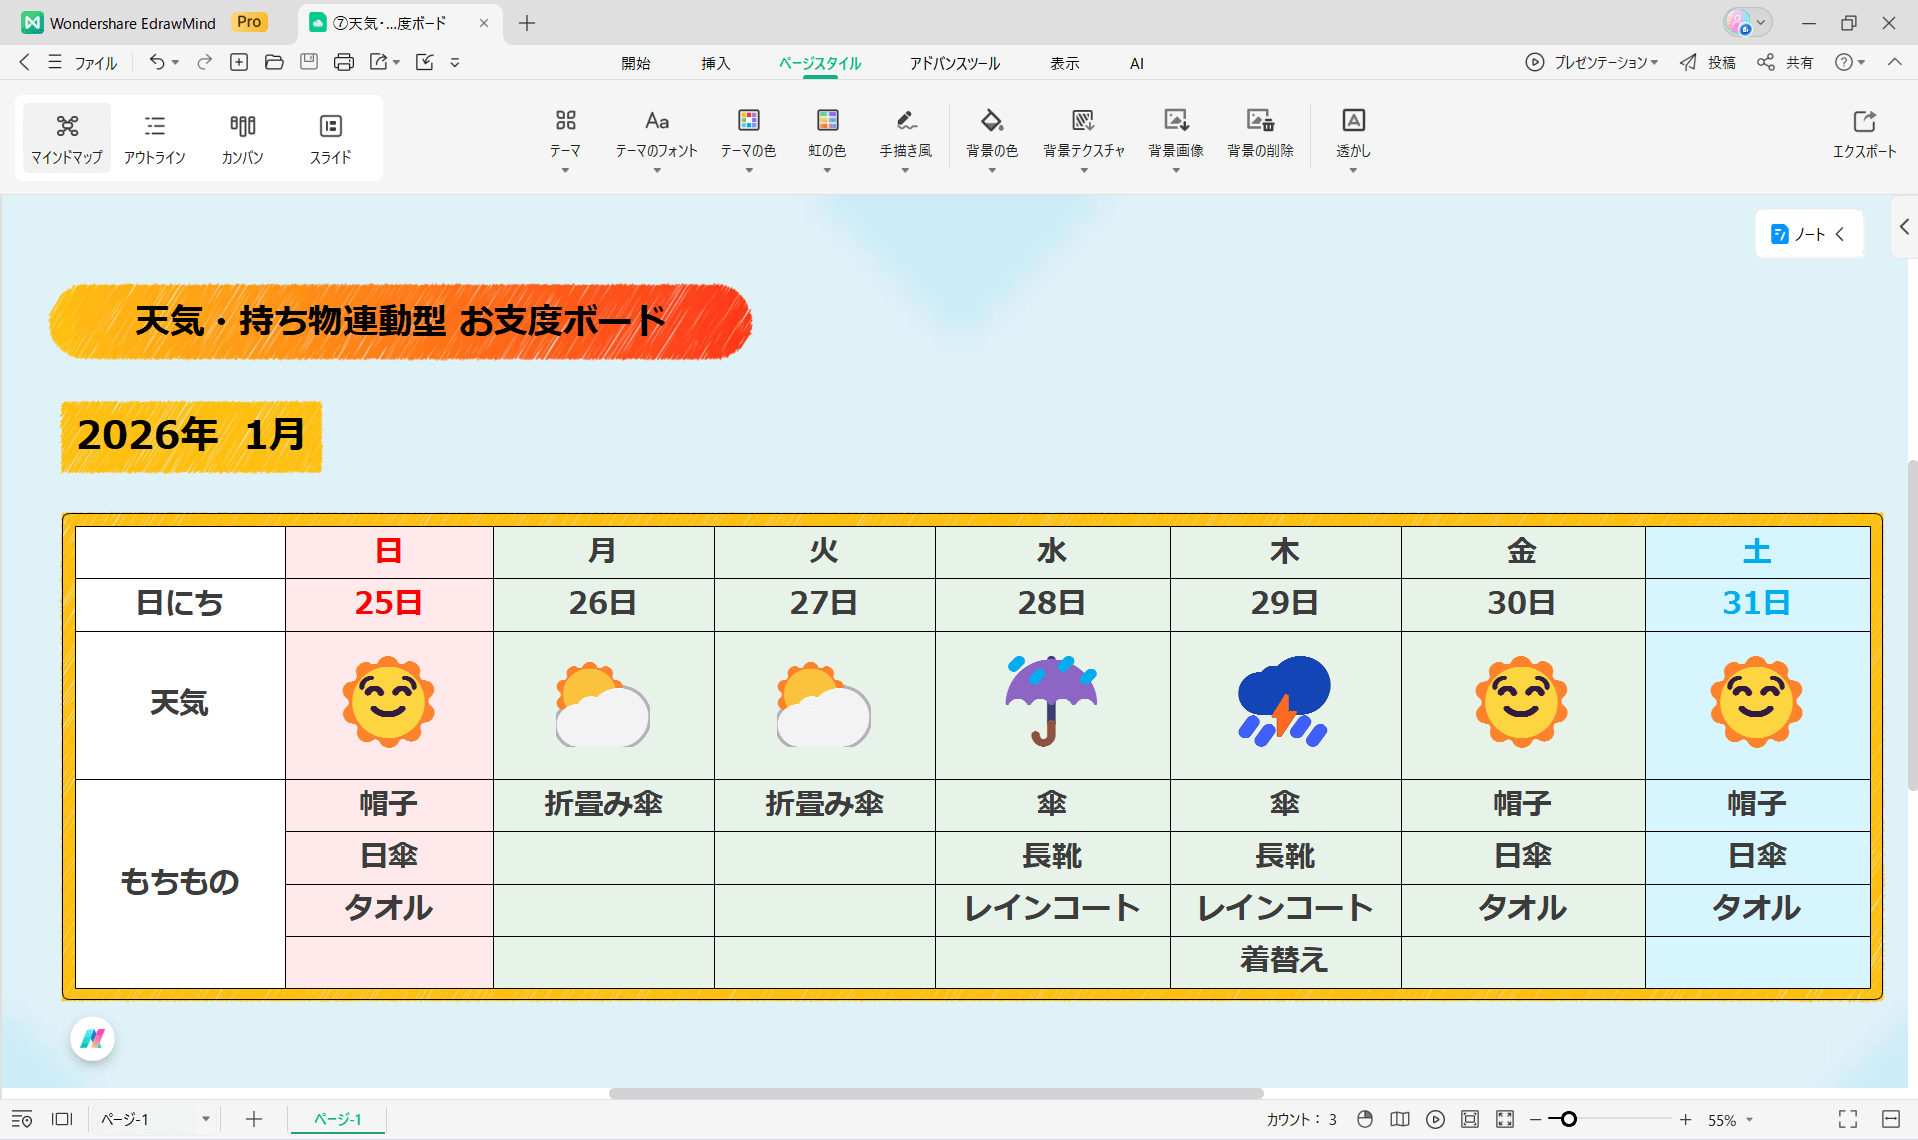Remove the background (背景の削除)
Screen dimensions: 1918x1140
tap(1260, 138)
